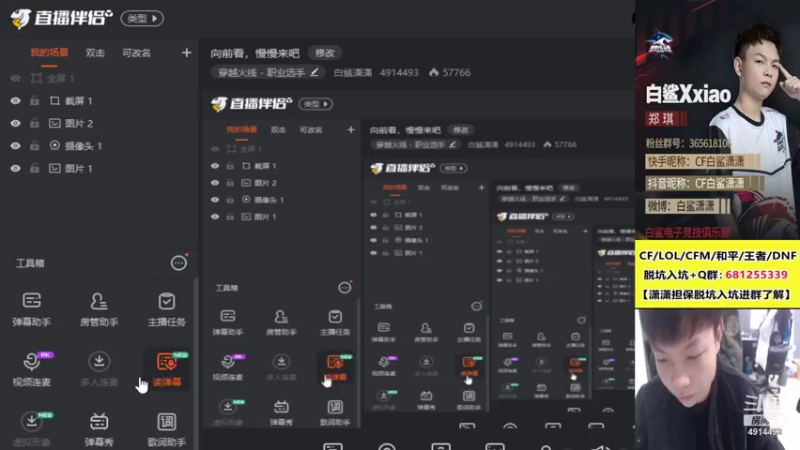
Task: Click the pencil icon beside 穿越火线 - 职业选手 in the main header
Action: pyautogui.click(x=314, y=72)
